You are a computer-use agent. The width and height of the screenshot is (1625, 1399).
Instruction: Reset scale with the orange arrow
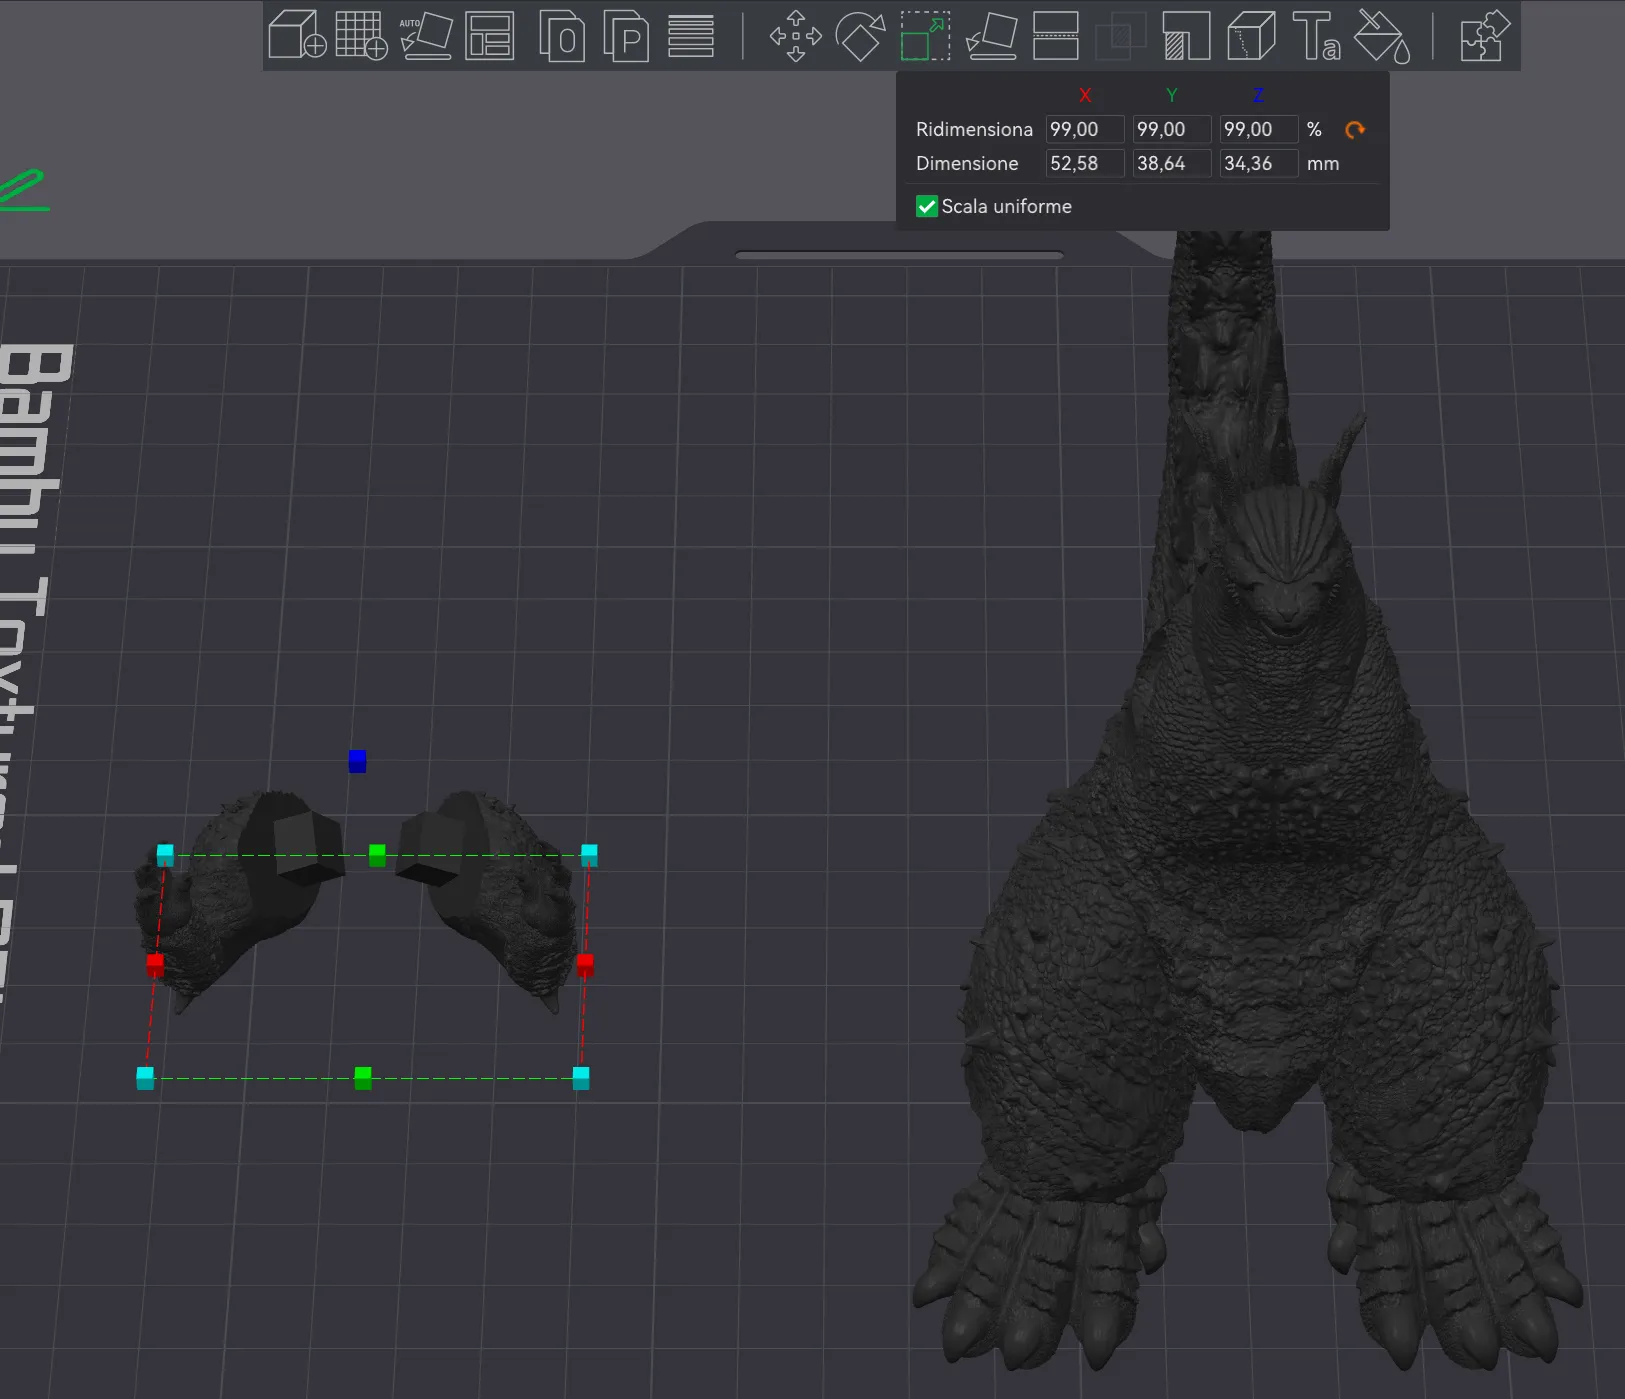[x=1355, y=130]
